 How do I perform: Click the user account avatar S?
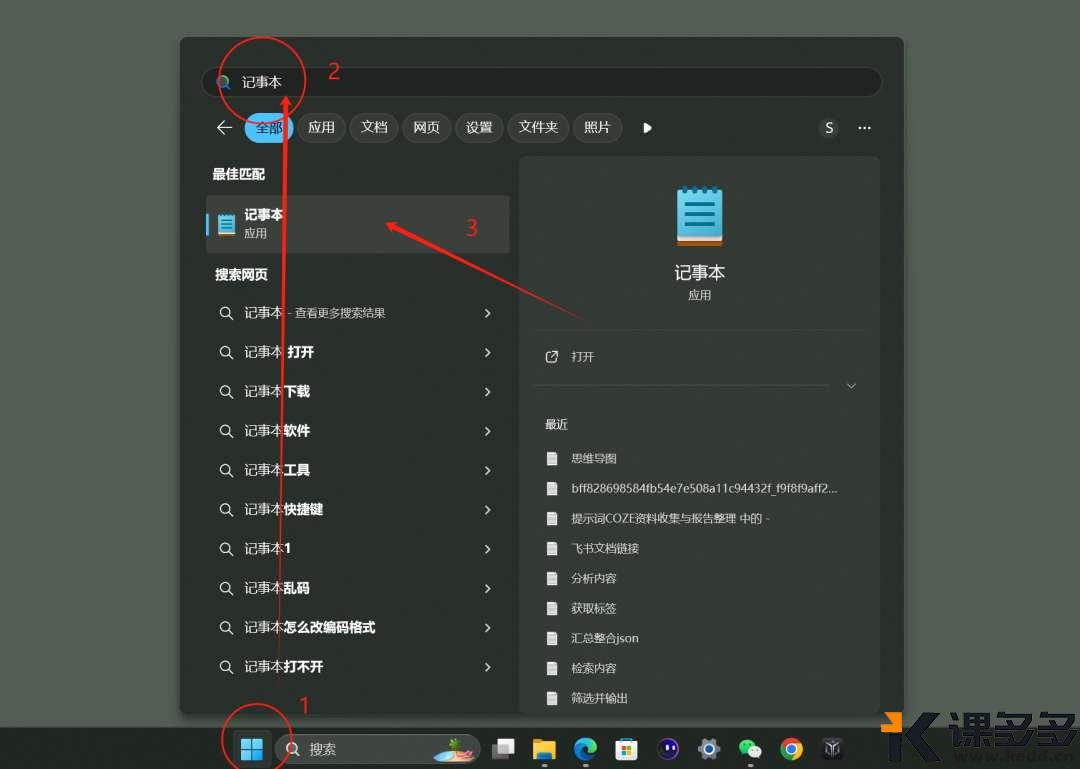(x=829, y=128)
